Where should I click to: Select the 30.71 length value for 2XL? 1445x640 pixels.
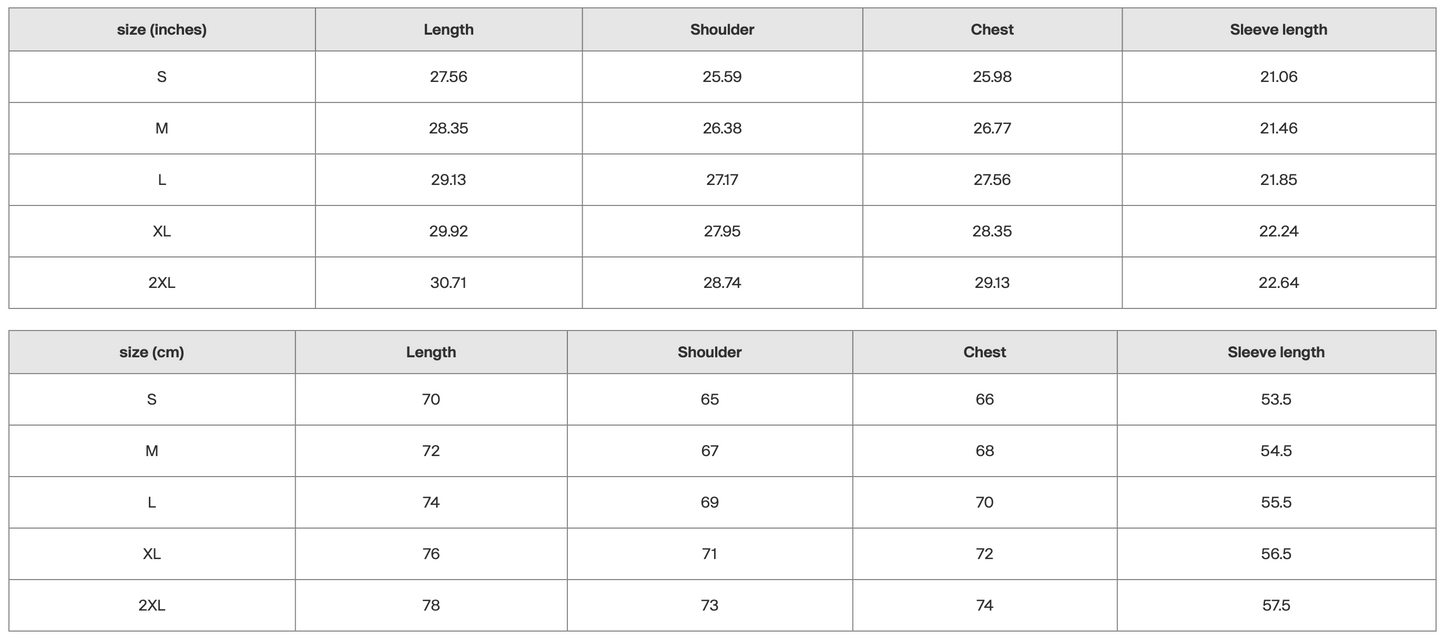(x=448, y=283)
